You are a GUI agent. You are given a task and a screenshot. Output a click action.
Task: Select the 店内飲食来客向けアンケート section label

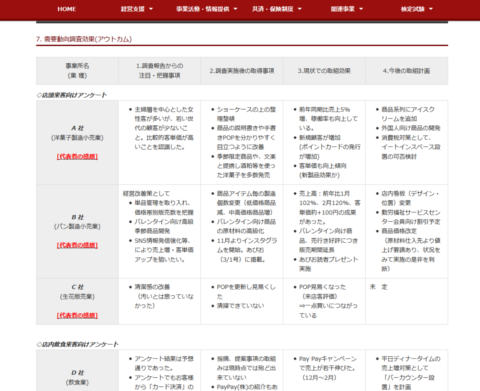coord(77,344)
